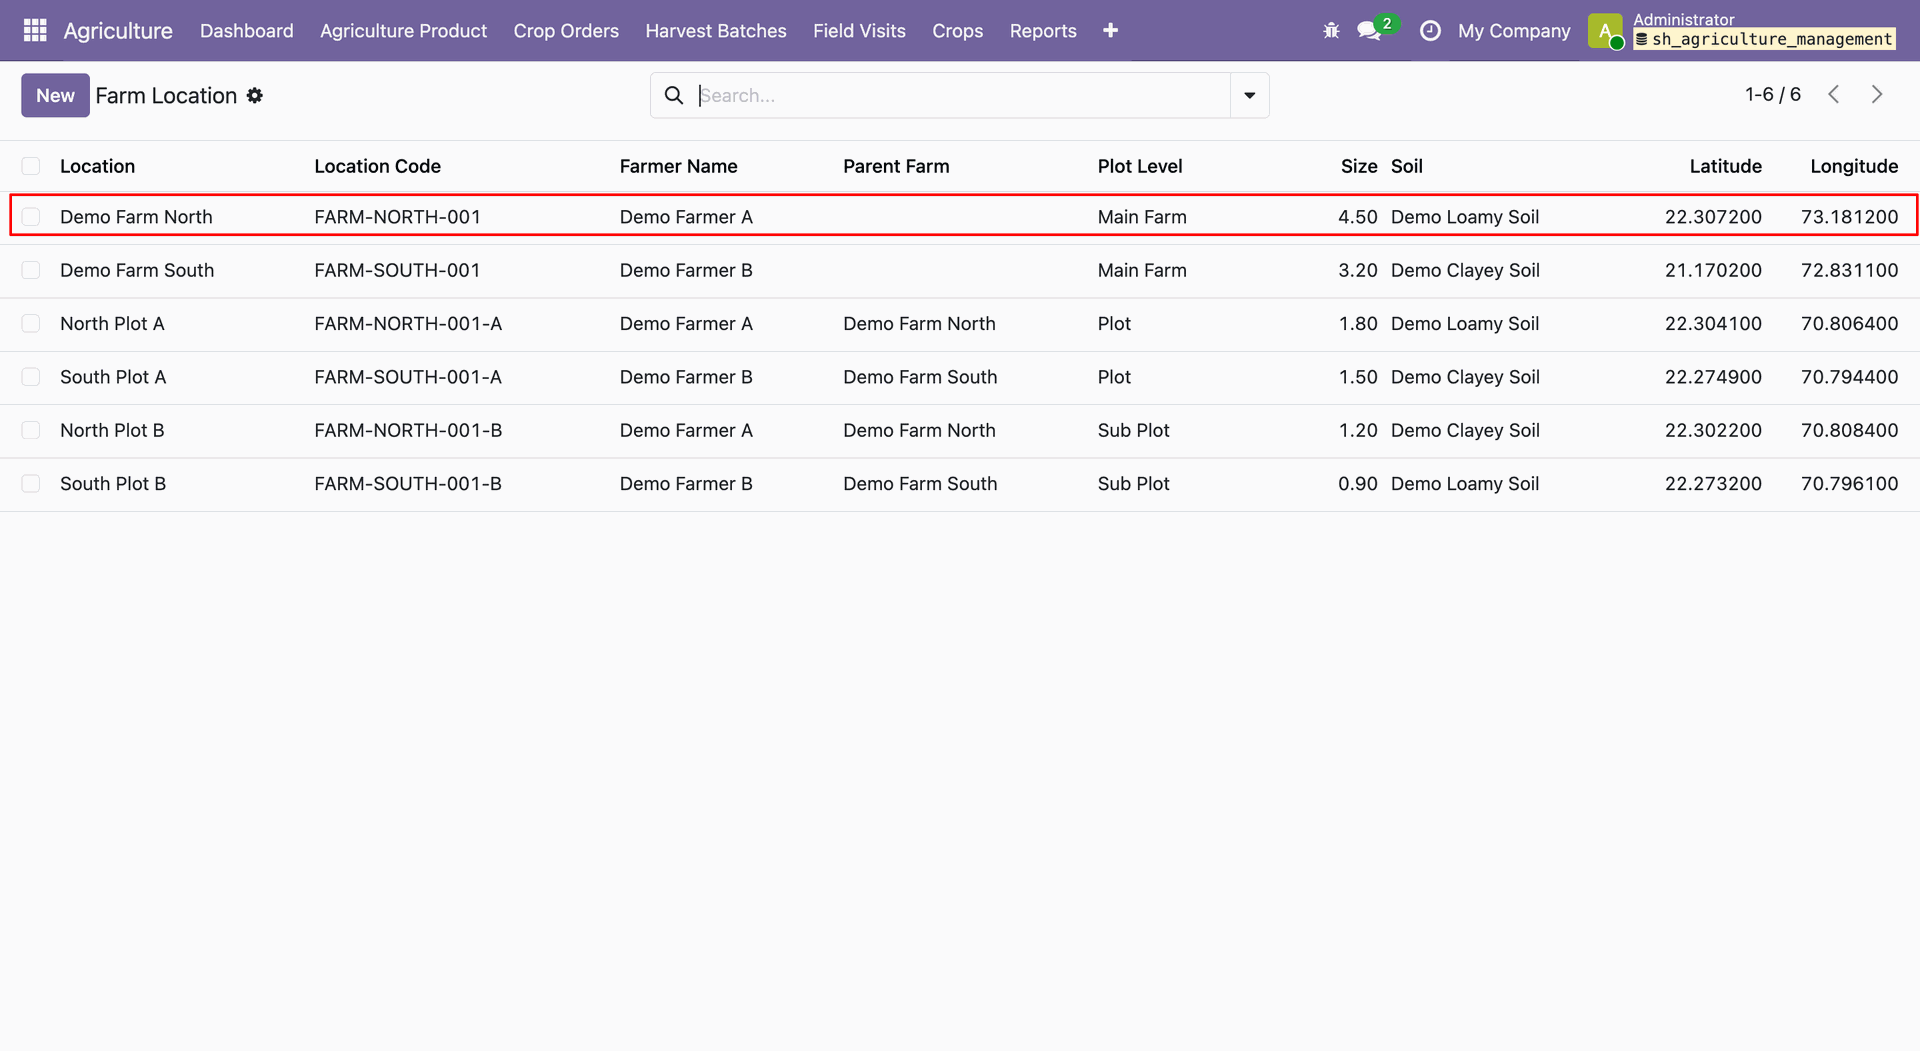This screenshot has width=1920, height=1051.
Task: Open the activities clock icon
Action: (1430, 31)
